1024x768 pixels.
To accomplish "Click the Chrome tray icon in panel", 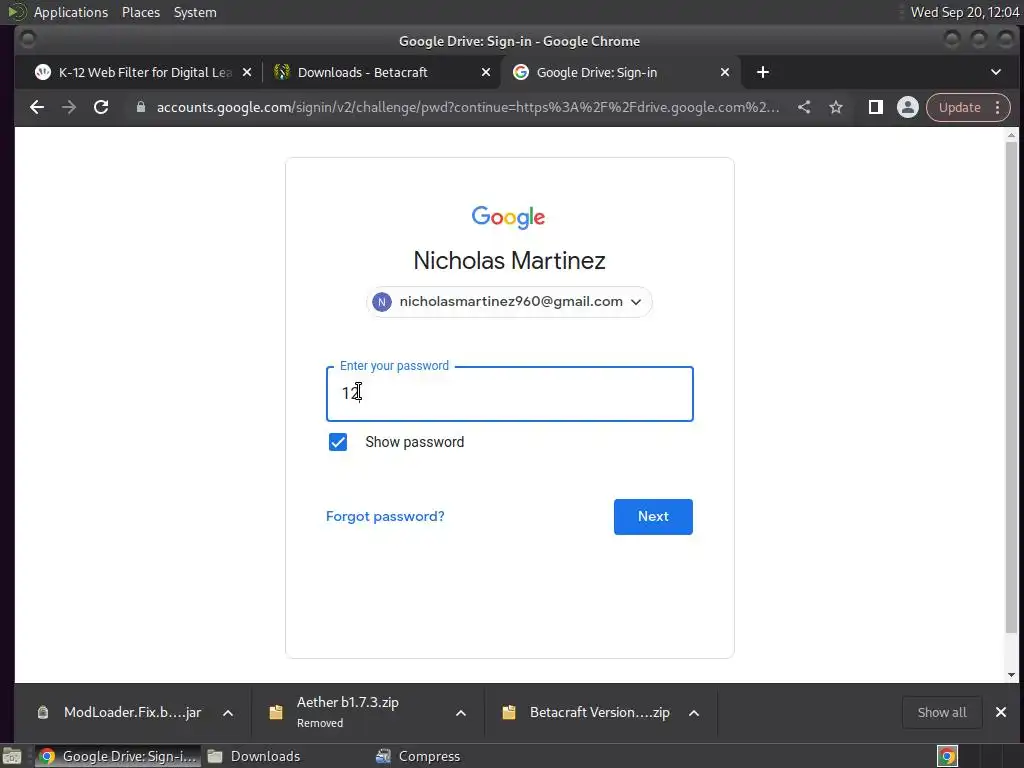I will [x=947, y=756].
